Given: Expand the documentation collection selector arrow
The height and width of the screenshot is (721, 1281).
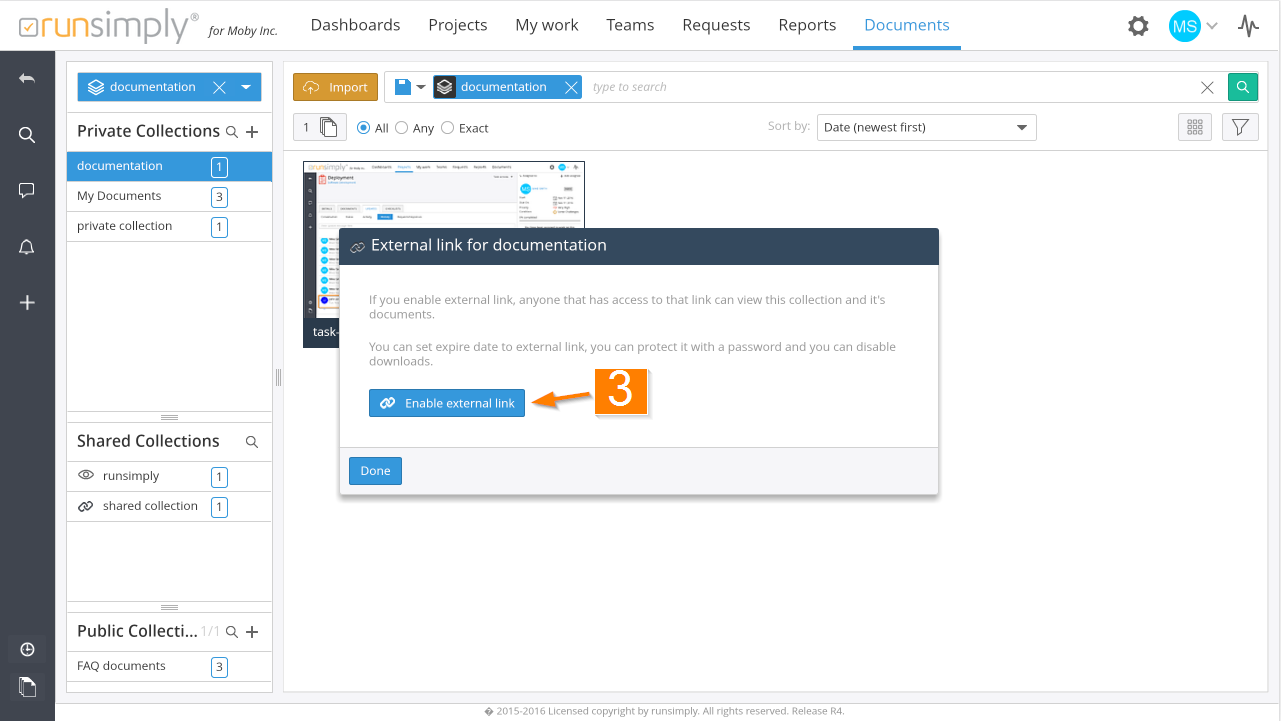Looking at the screenshot, I should tap(246, 87).
